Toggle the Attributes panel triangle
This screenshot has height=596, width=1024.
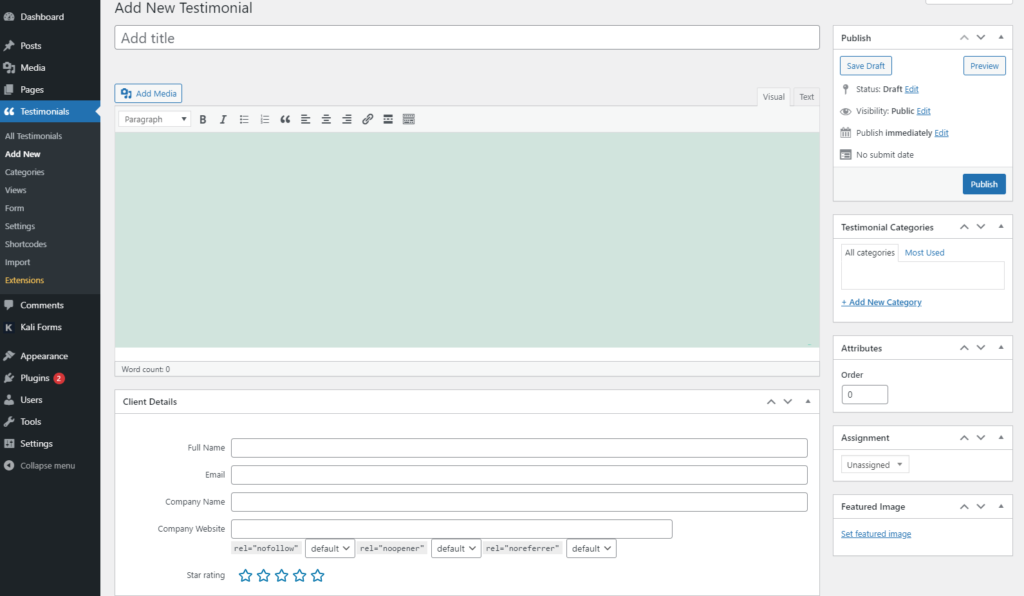[x=1000, y=347]
